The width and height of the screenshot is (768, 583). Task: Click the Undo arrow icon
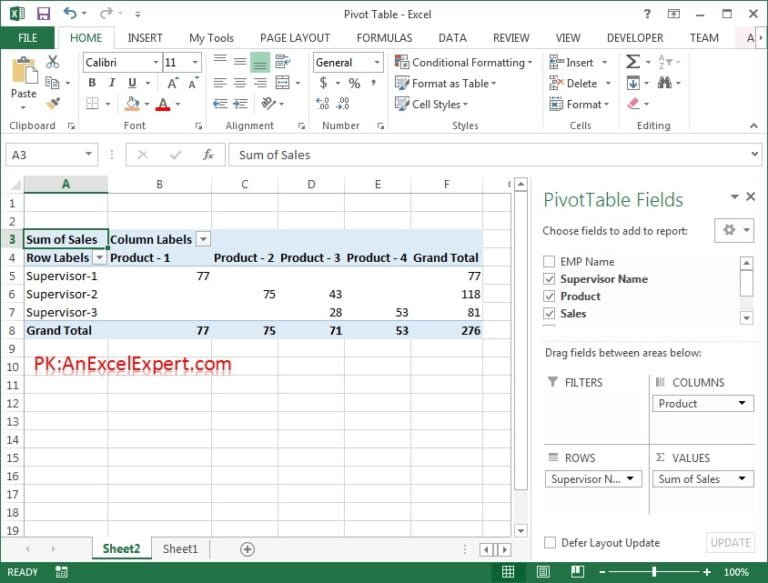[70, 14]
